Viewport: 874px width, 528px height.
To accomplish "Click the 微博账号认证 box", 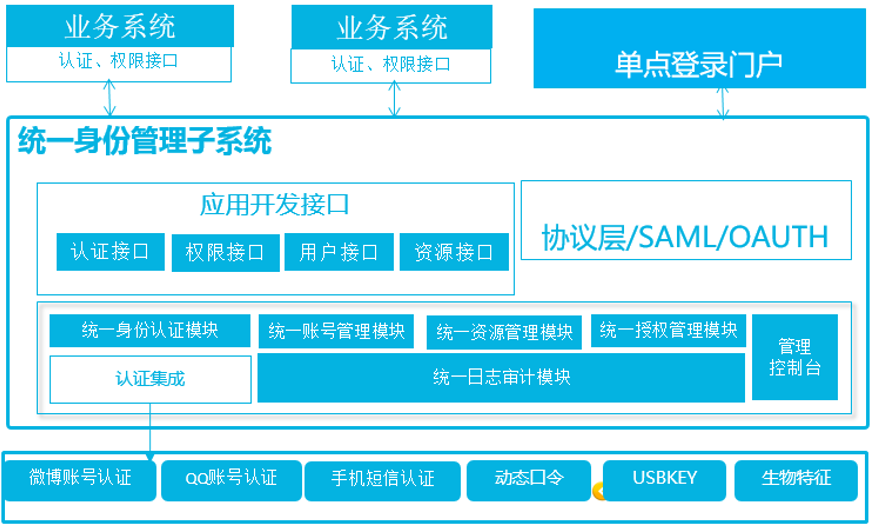I will (80, 480).
